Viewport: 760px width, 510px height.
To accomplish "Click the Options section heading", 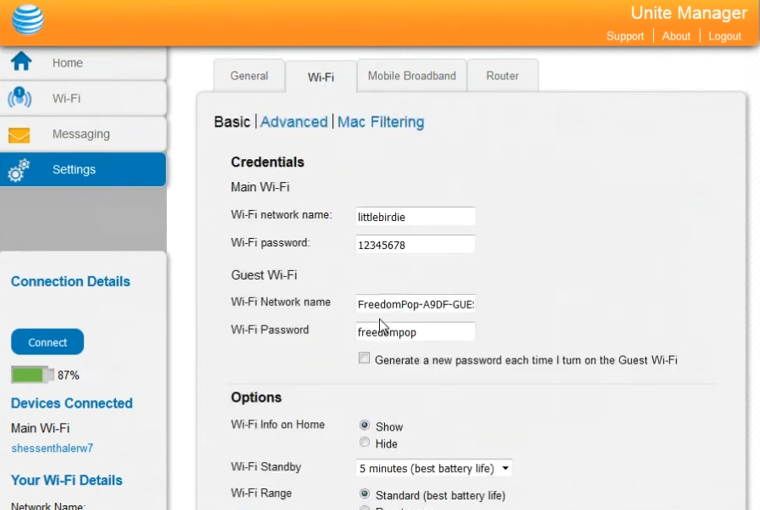I will tap(256, 398).
